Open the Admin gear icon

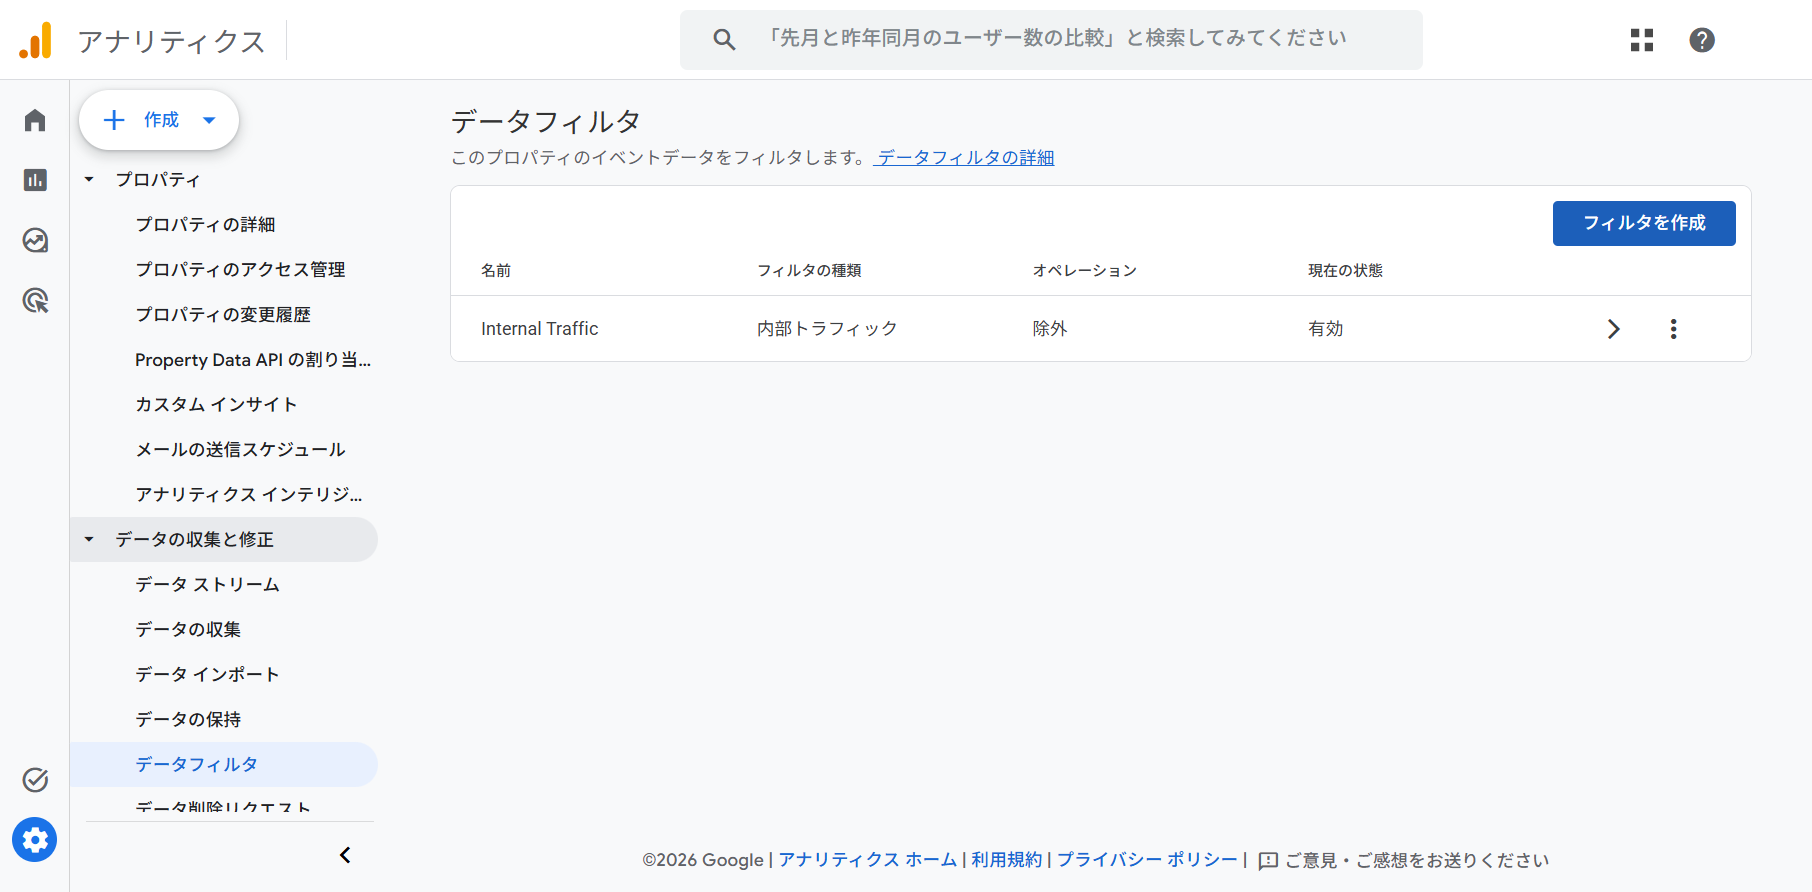click(x=35, y=840)
